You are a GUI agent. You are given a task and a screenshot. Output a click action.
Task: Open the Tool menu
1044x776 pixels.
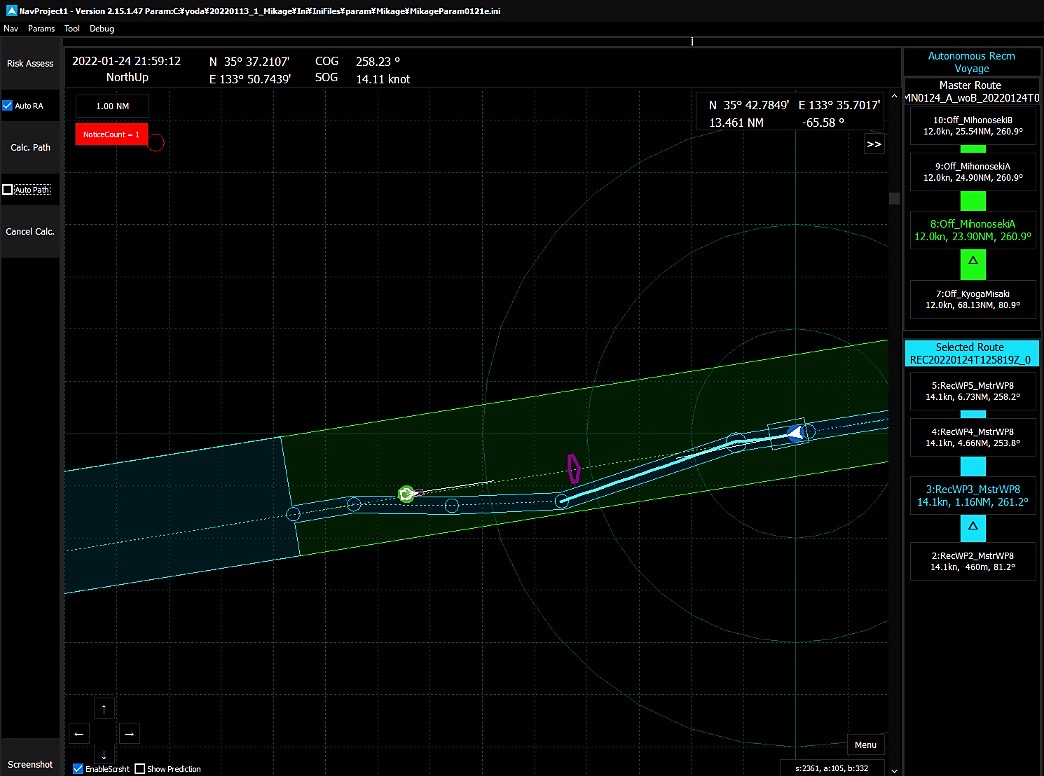[x=72, y=29]
